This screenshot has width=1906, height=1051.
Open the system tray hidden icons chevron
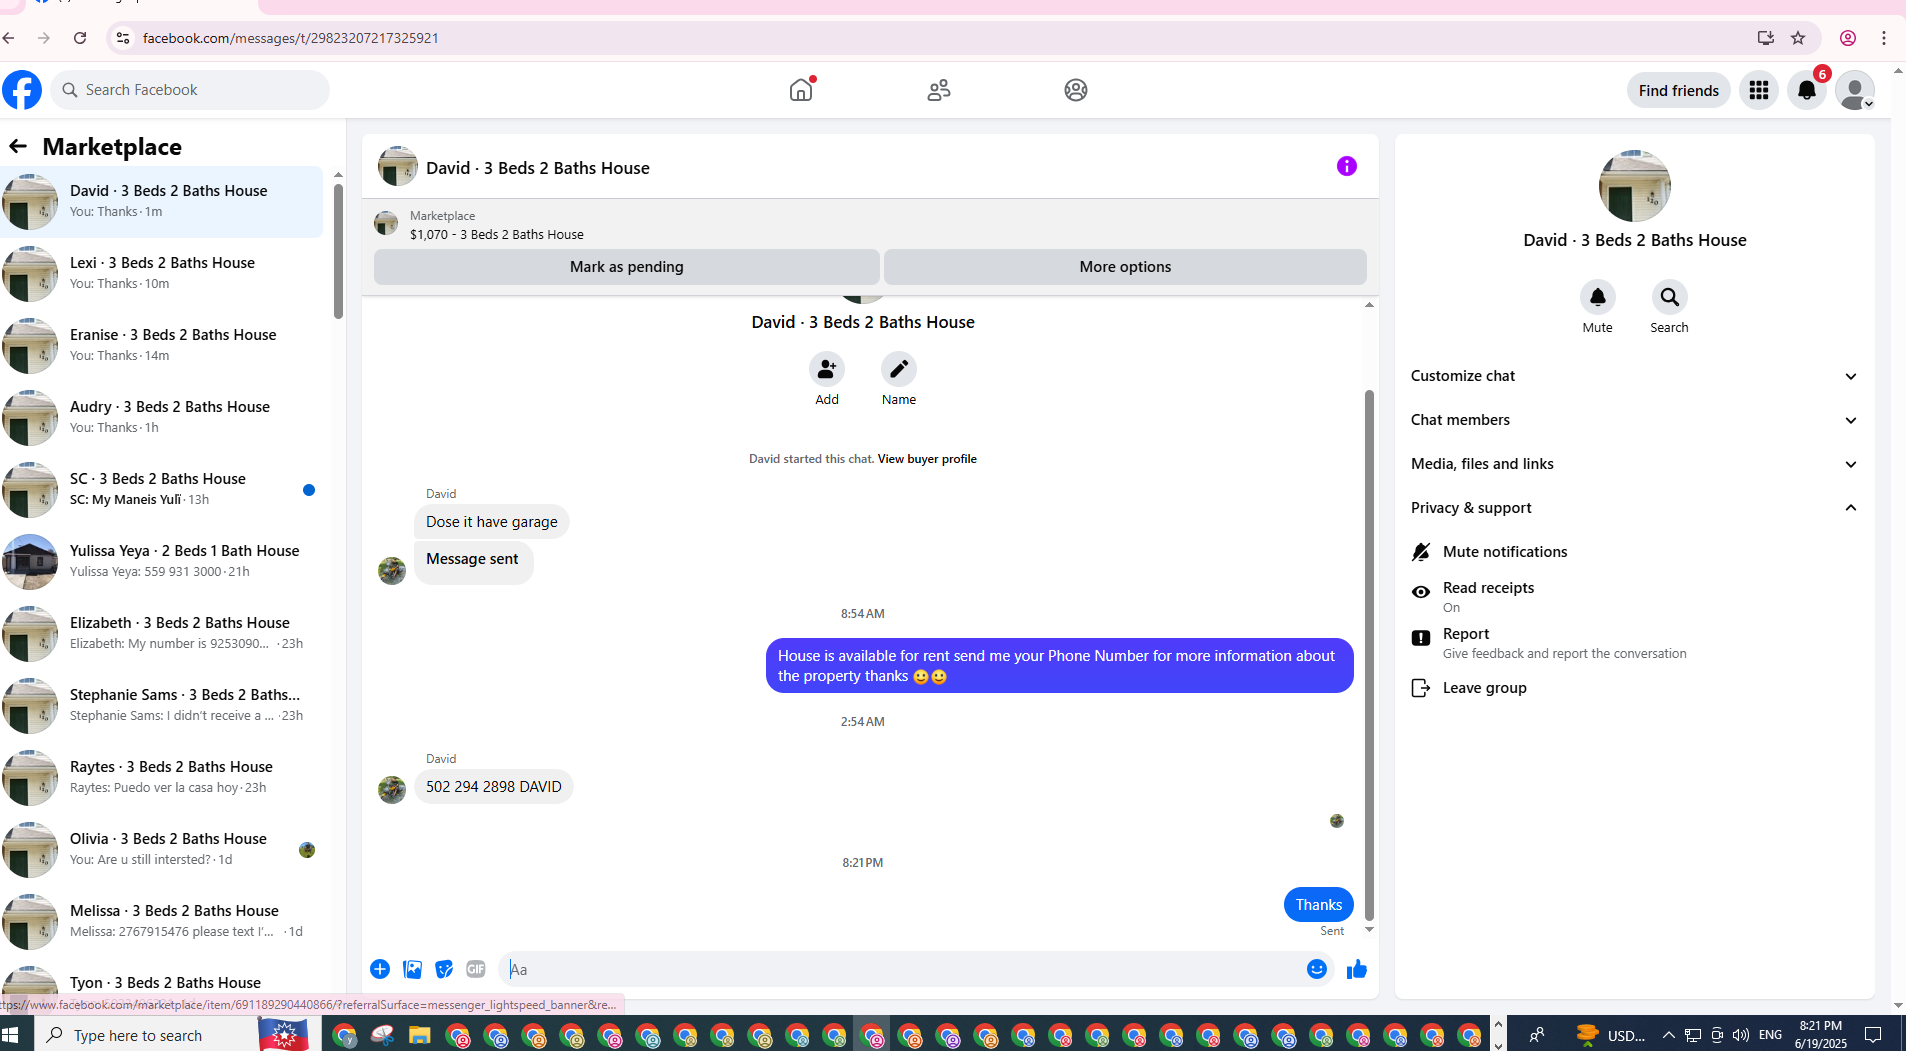(1667, 1035)
